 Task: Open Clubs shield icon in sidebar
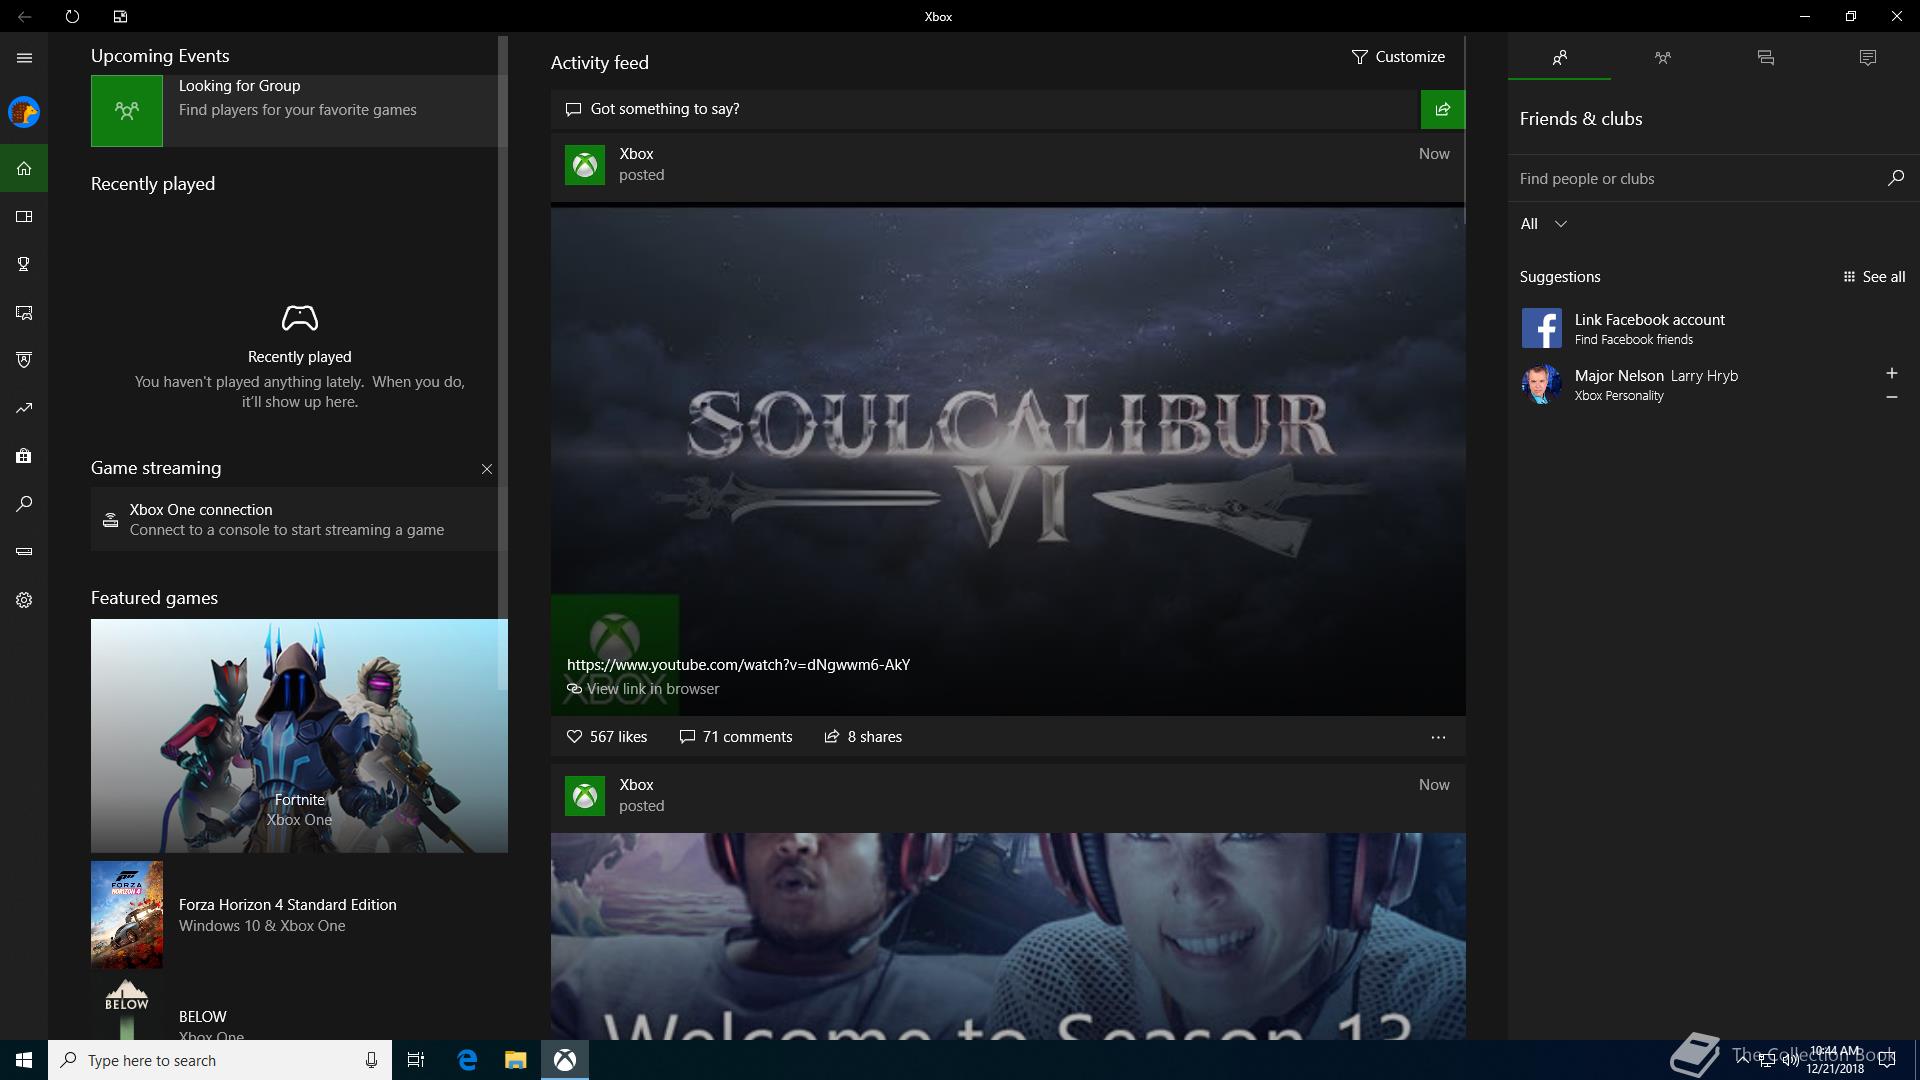pyautogui.click(x=24, y=360)
